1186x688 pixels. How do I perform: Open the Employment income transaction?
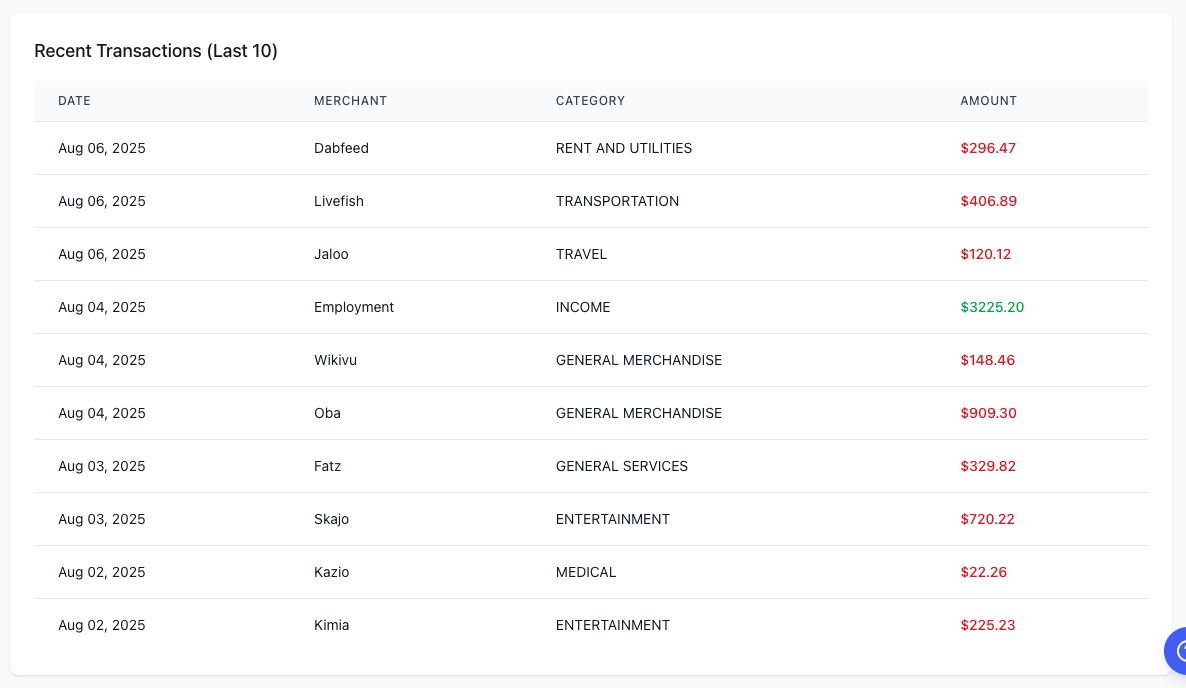pyautogui.click(x=354, y=307)
